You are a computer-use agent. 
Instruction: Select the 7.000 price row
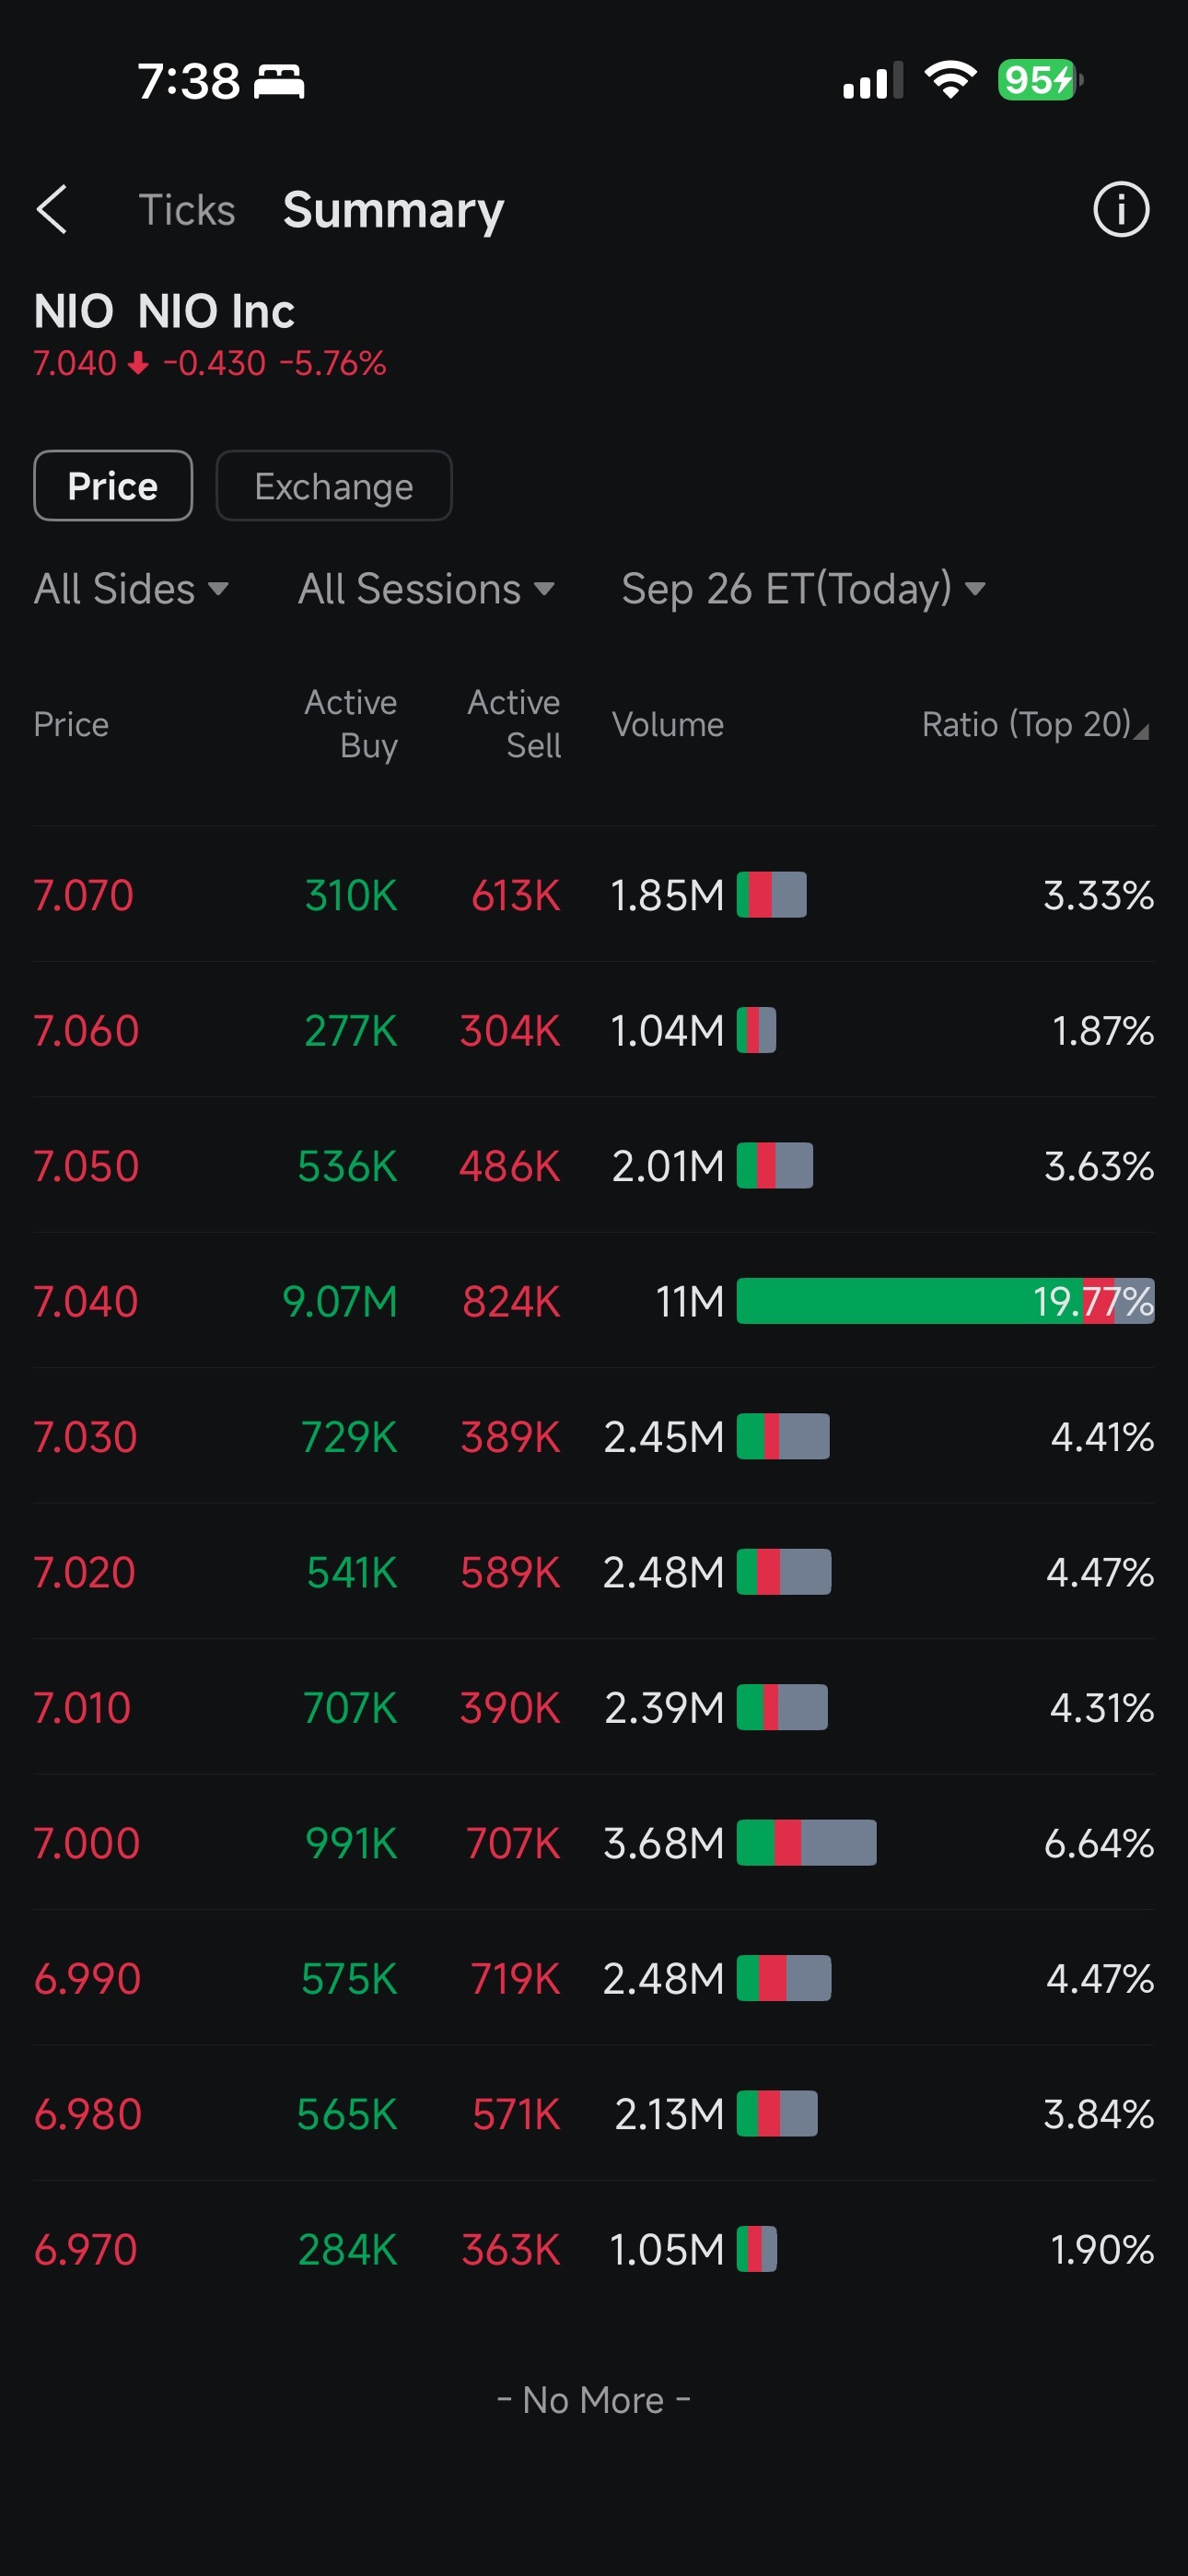[594, 1842]
